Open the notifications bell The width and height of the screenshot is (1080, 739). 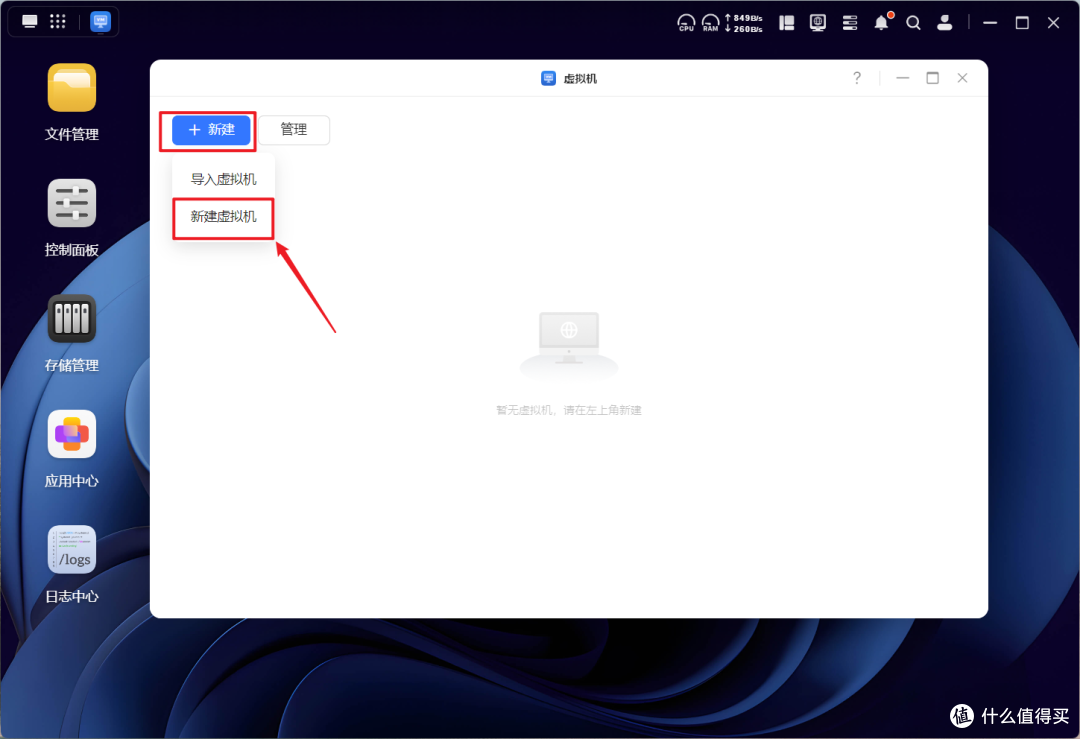(882, 23)
